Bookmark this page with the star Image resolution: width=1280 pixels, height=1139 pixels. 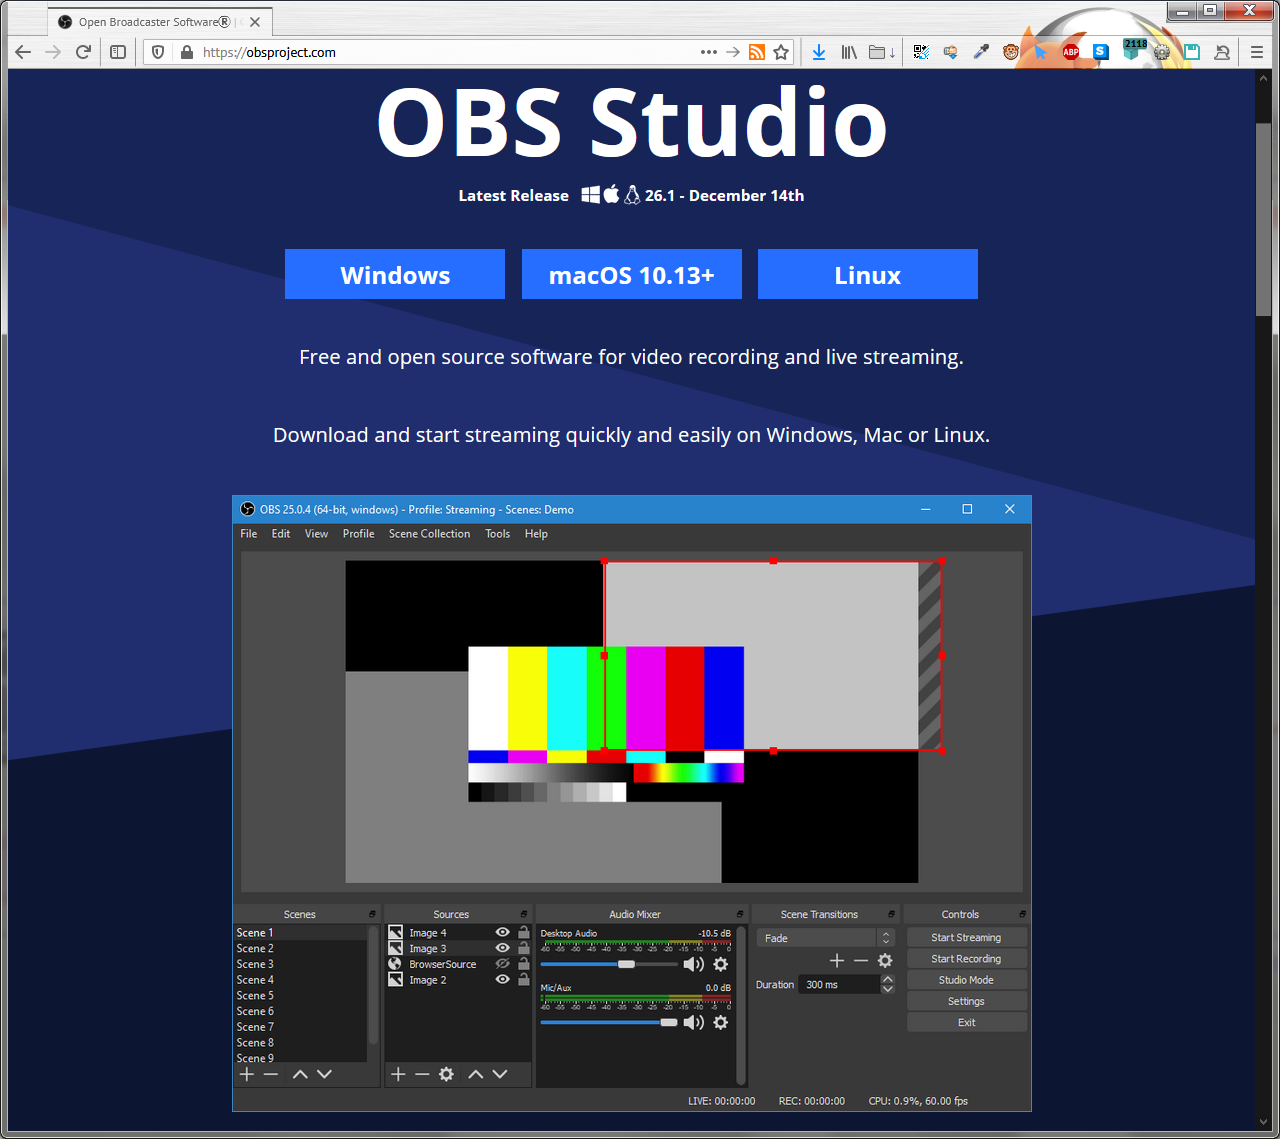(781, 52)
